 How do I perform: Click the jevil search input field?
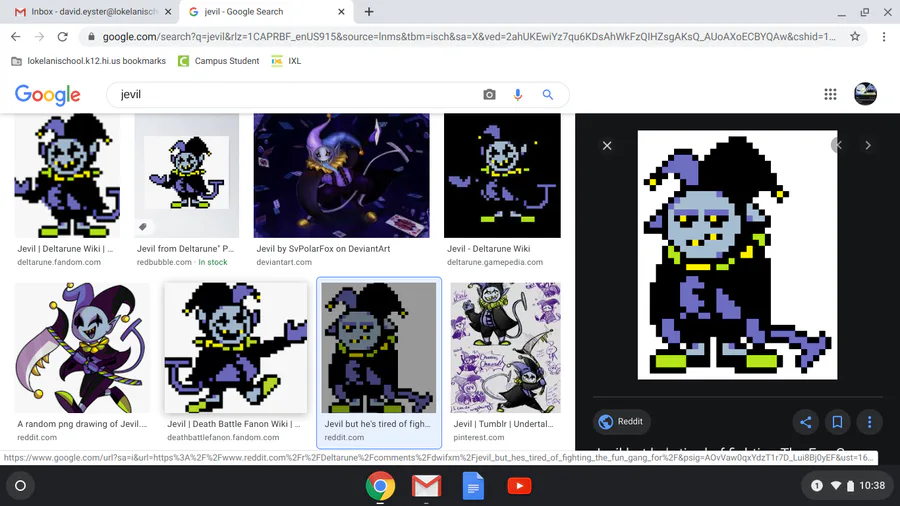296,95
